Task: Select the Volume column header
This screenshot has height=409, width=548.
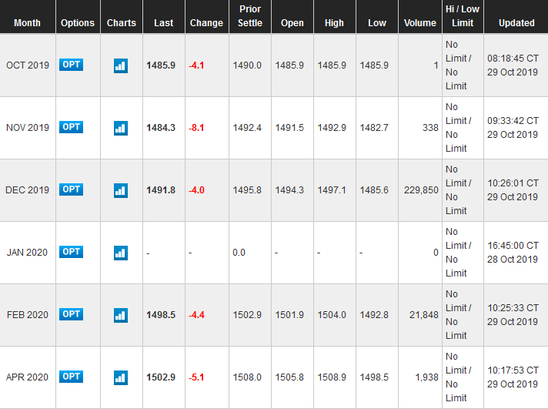Action: (420, 23)
